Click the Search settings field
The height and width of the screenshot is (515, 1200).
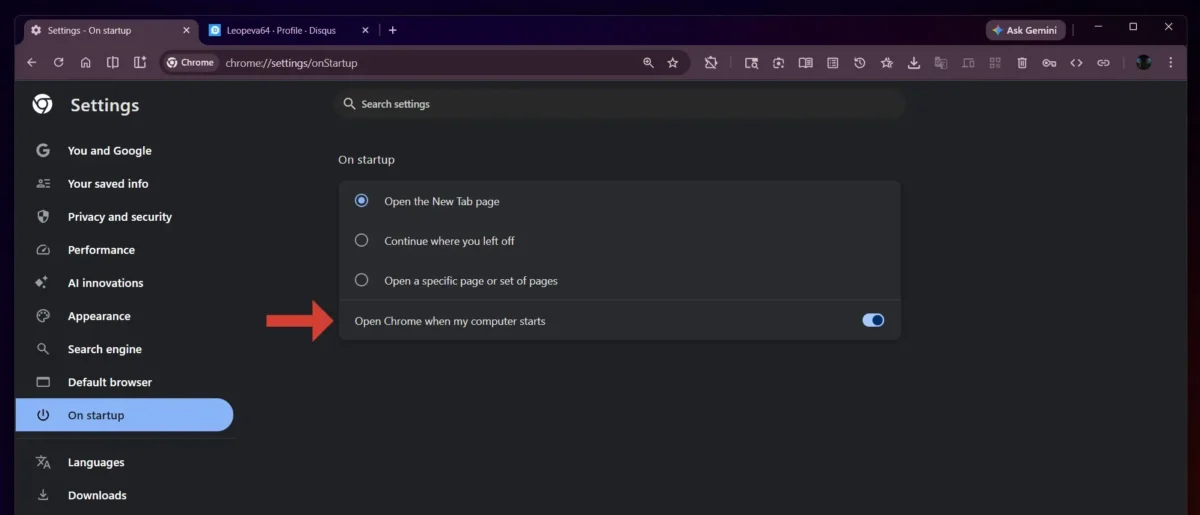[620, 104]
